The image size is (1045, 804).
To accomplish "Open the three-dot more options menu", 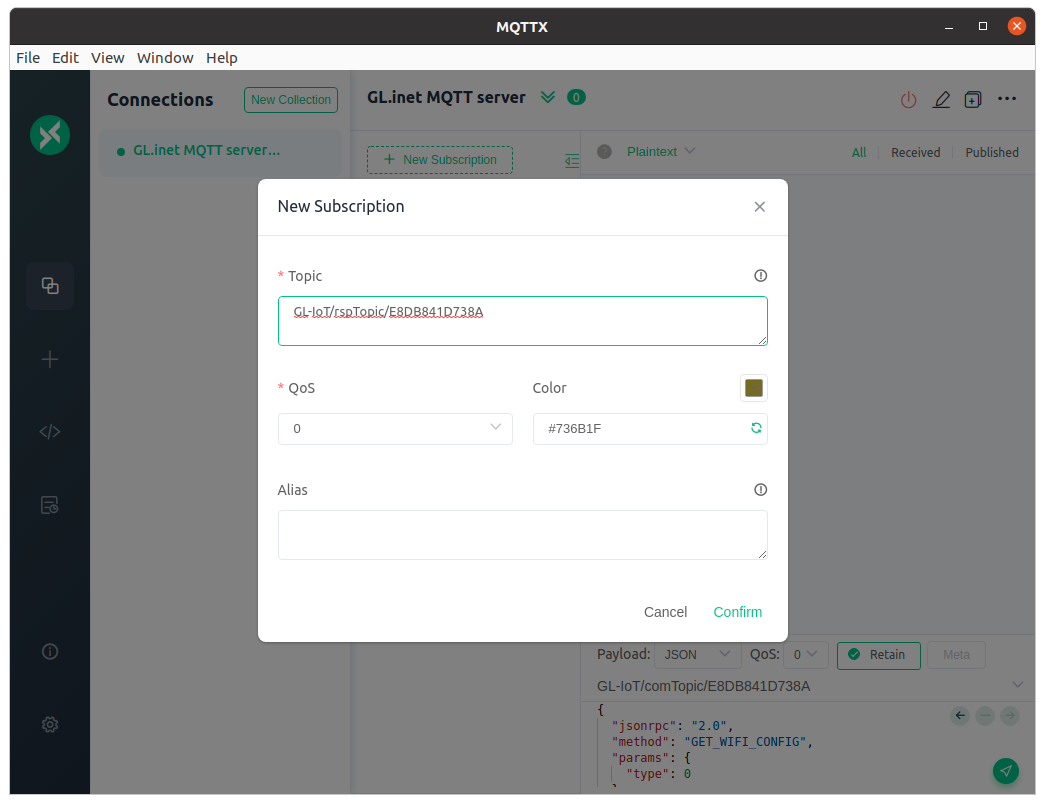I will 1007,99.
